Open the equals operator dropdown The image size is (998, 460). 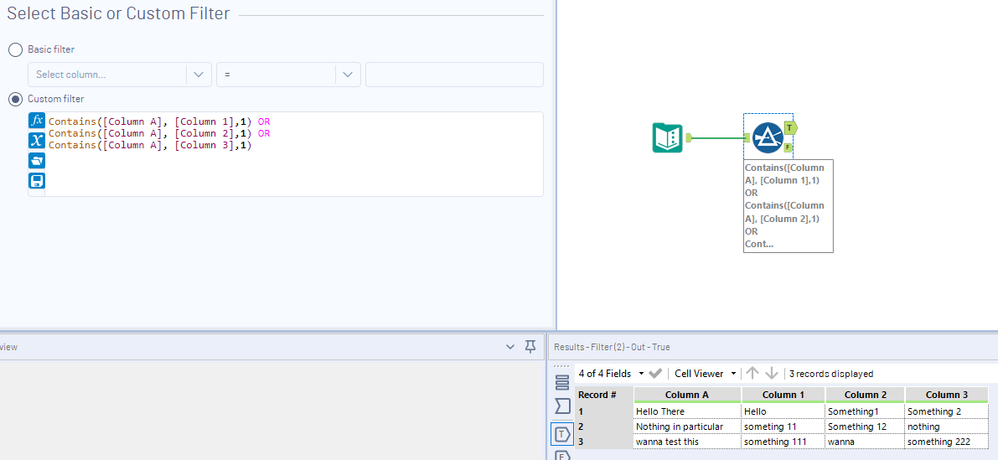[x=288, y=74]
